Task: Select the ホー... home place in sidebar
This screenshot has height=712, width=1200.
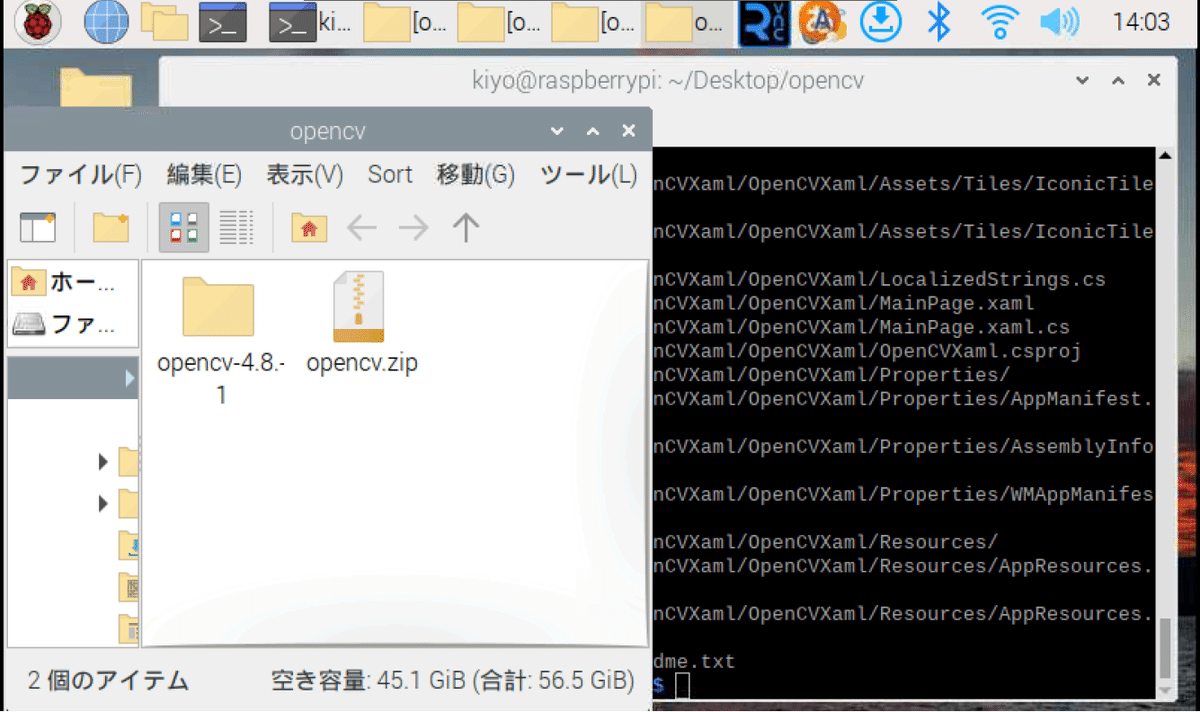Action: (73, 282)
